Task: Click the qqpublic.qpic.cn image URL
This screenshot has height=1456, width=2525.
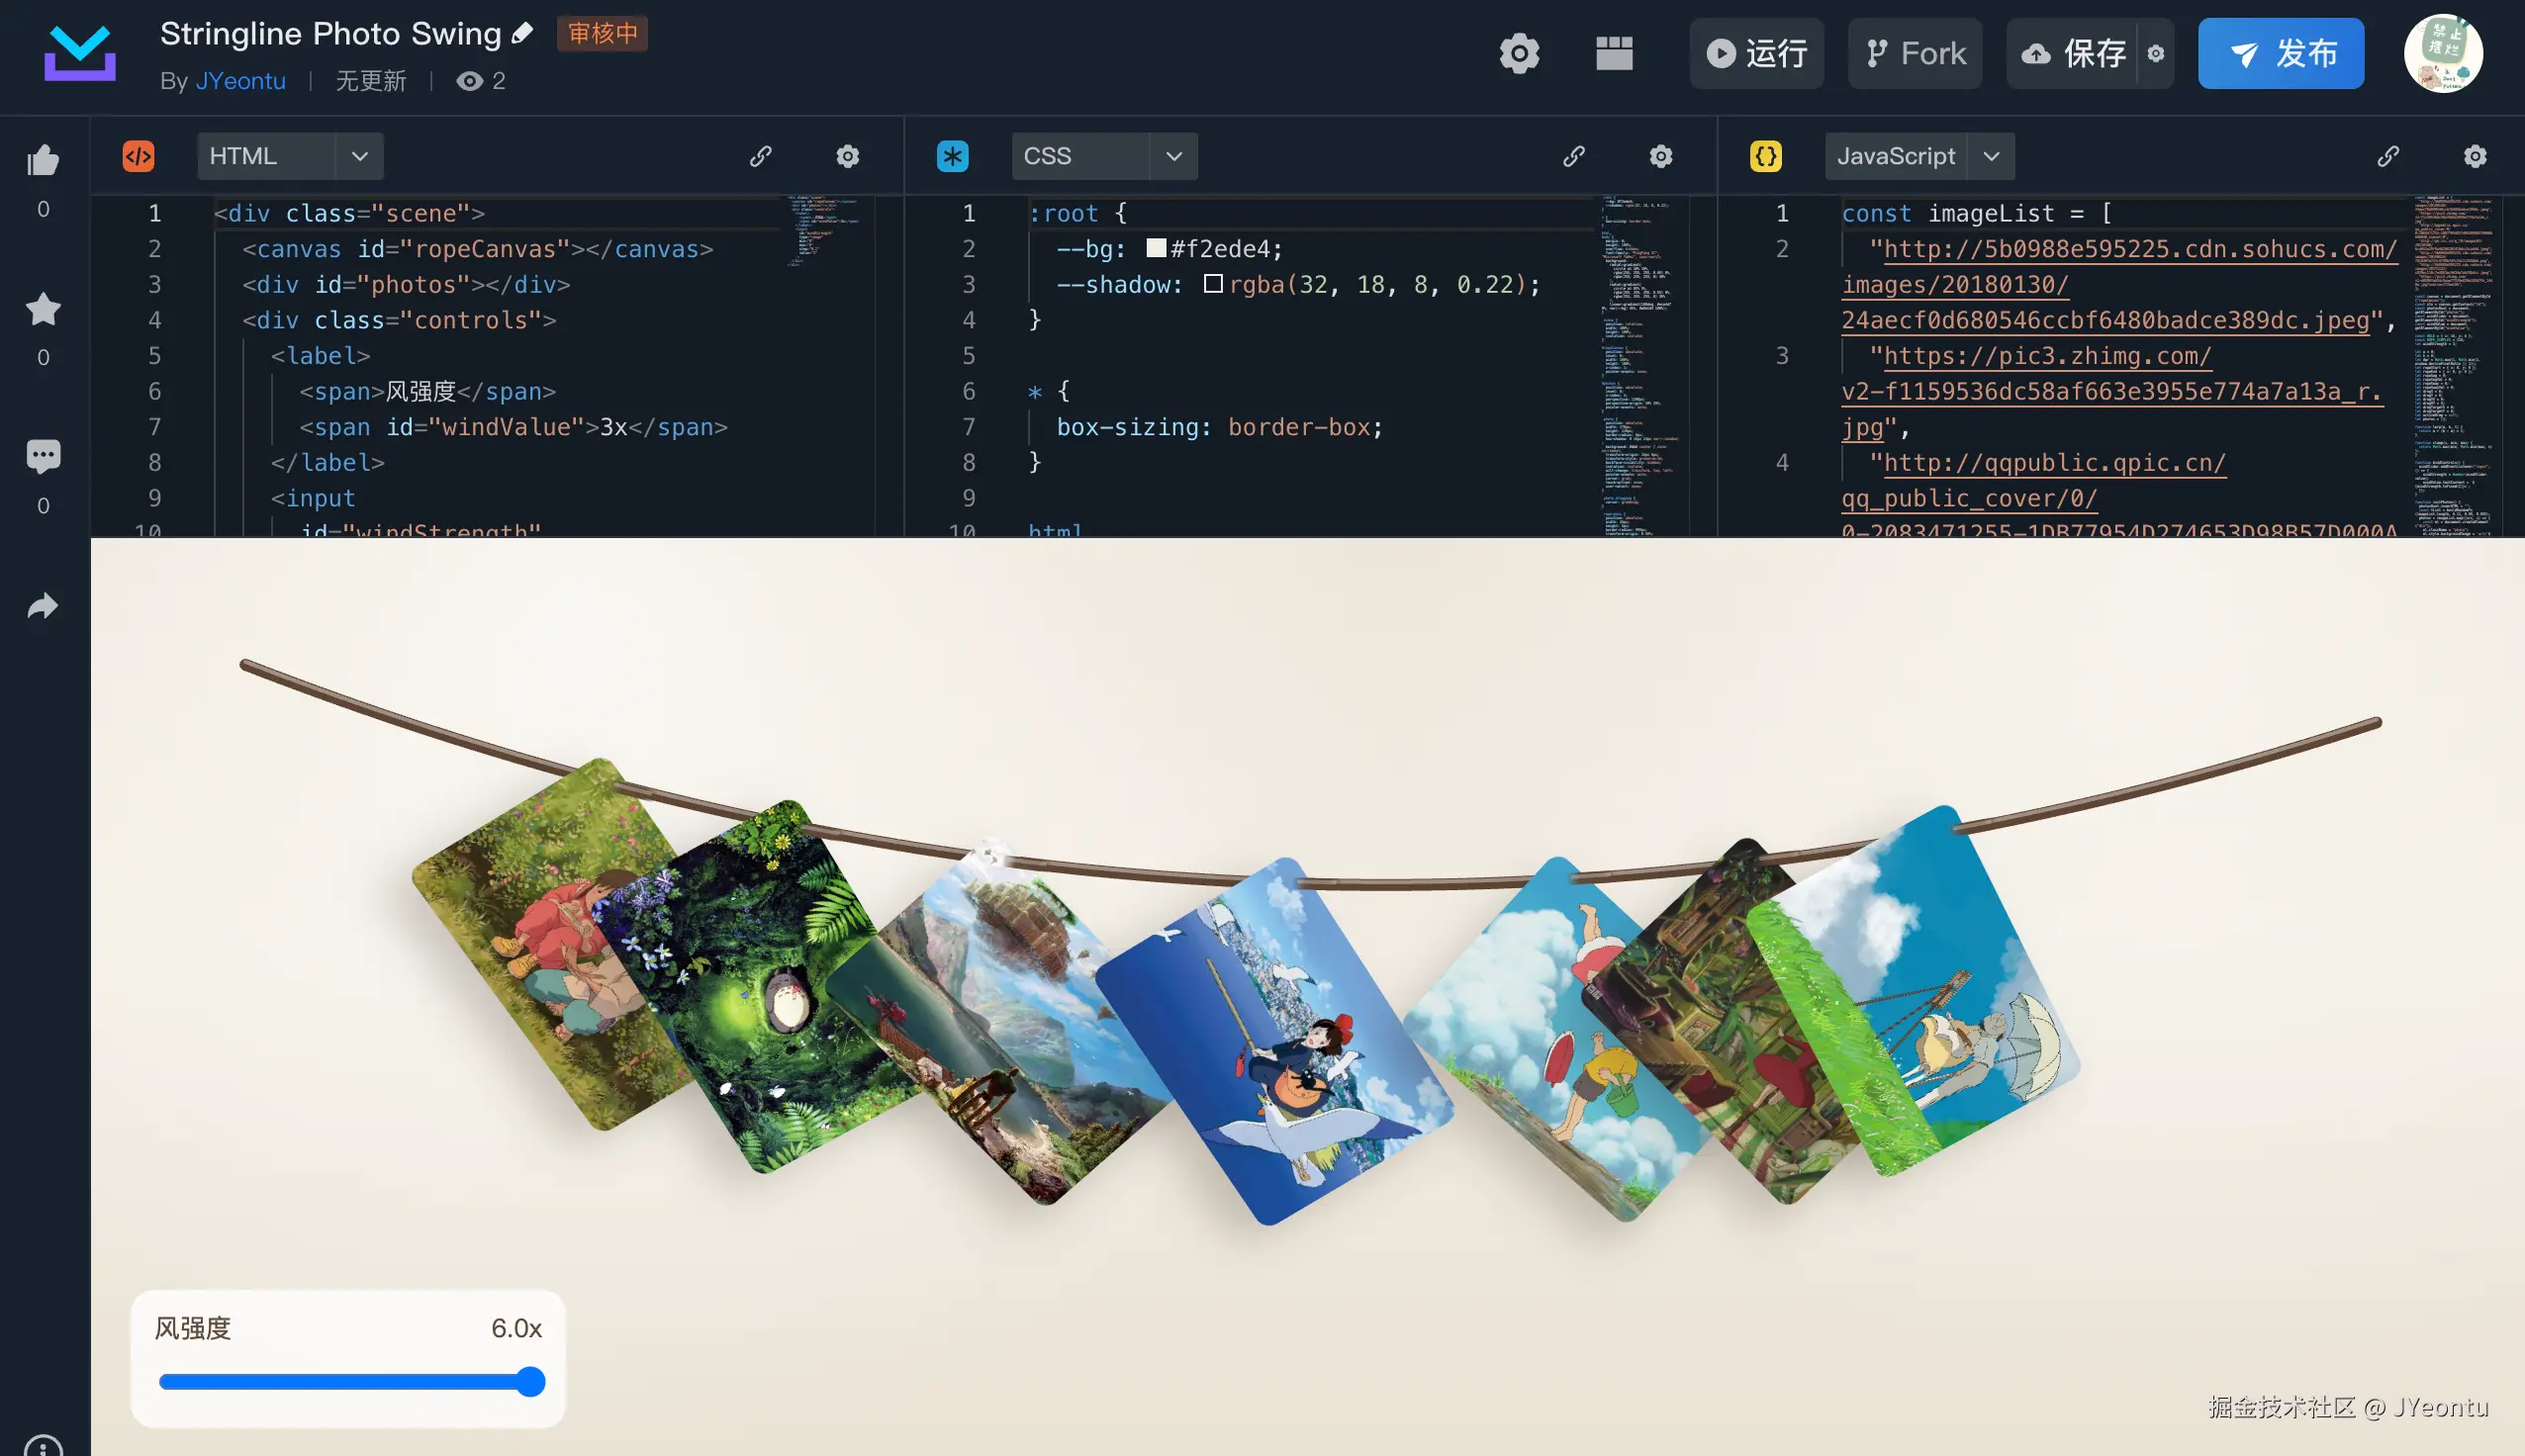Action: [2118, 498]
